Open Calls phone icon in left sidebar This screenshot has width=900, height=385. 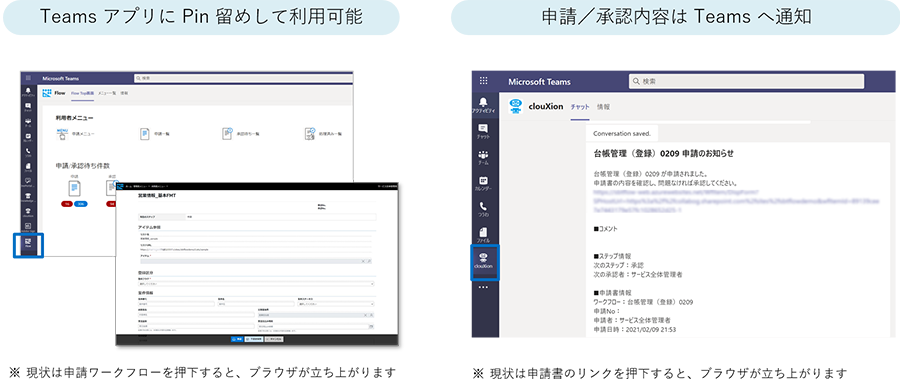28,152
